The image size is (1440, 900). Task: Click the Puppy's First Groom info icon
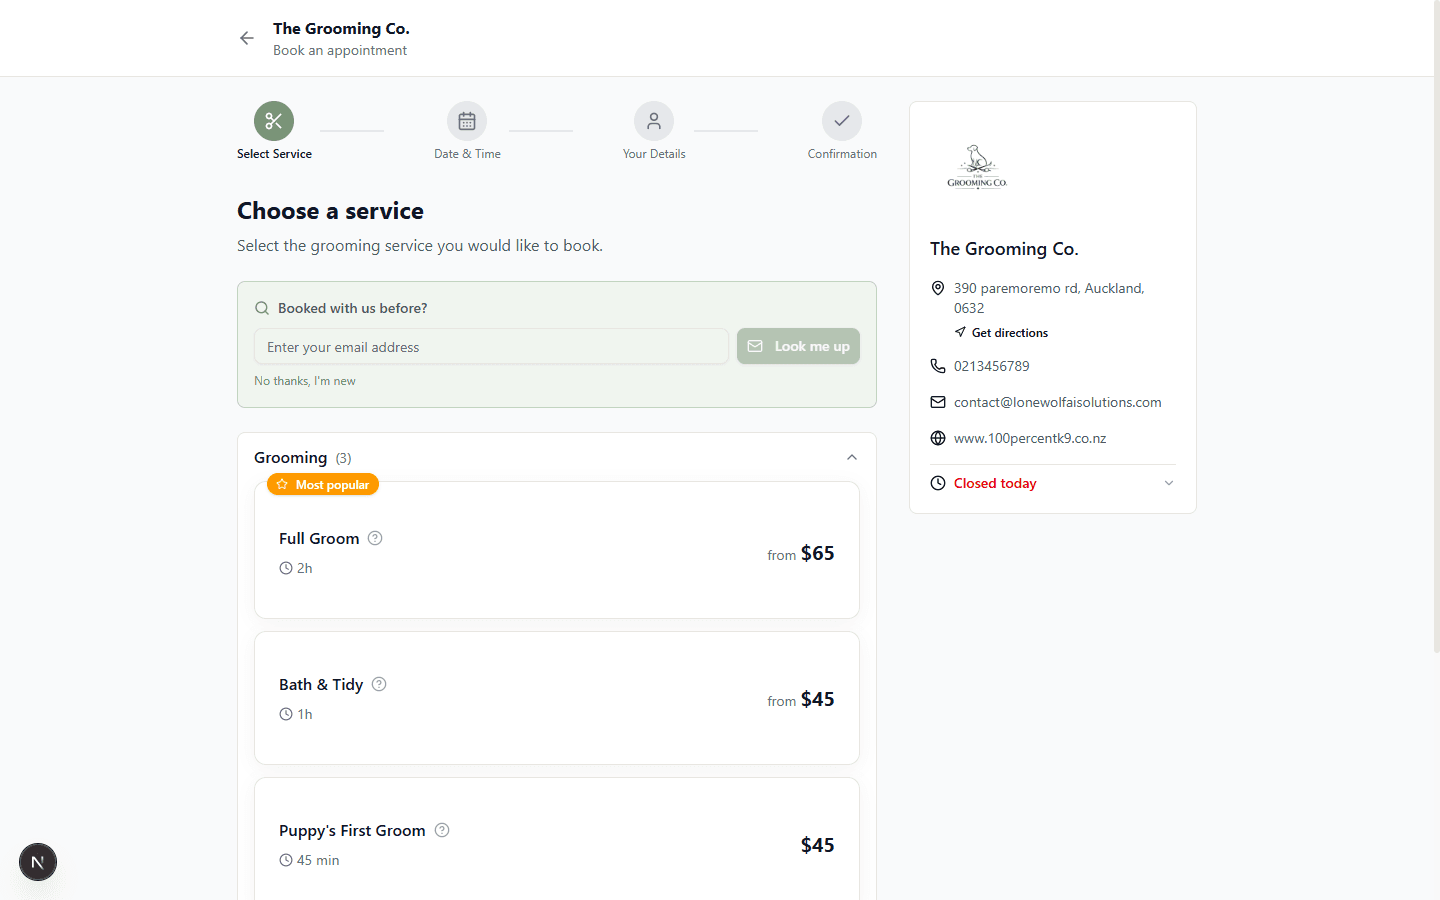[x=442, y=830]
